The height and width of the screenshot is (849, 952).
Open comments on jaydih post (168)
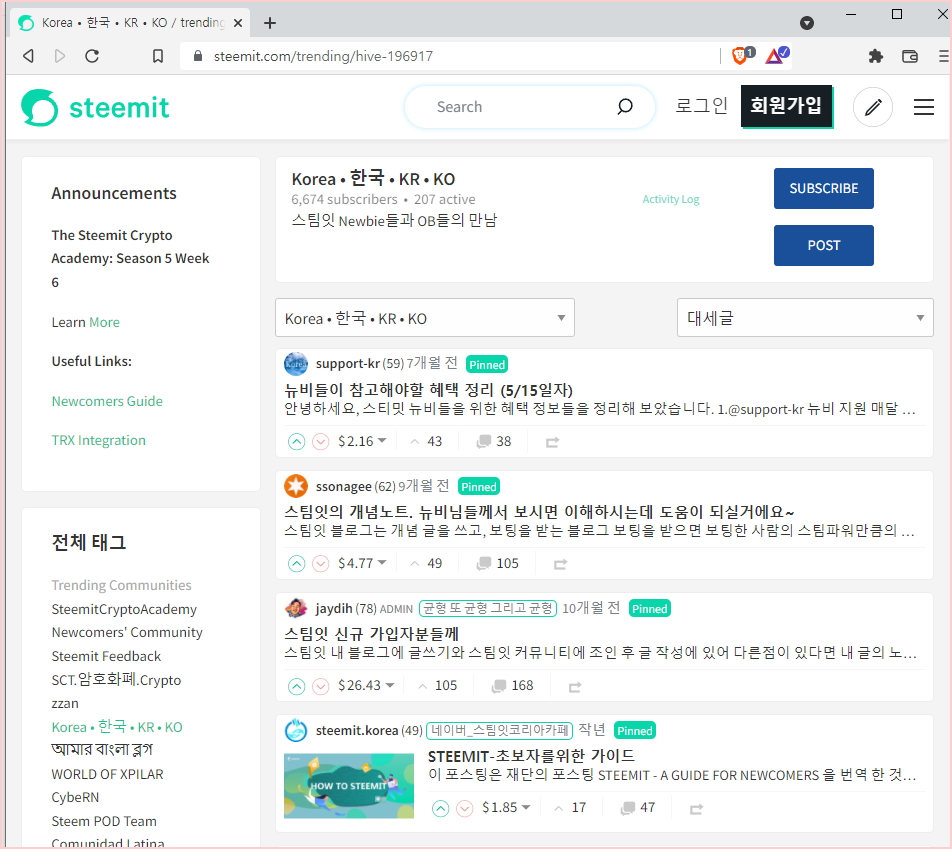(512, 686)
